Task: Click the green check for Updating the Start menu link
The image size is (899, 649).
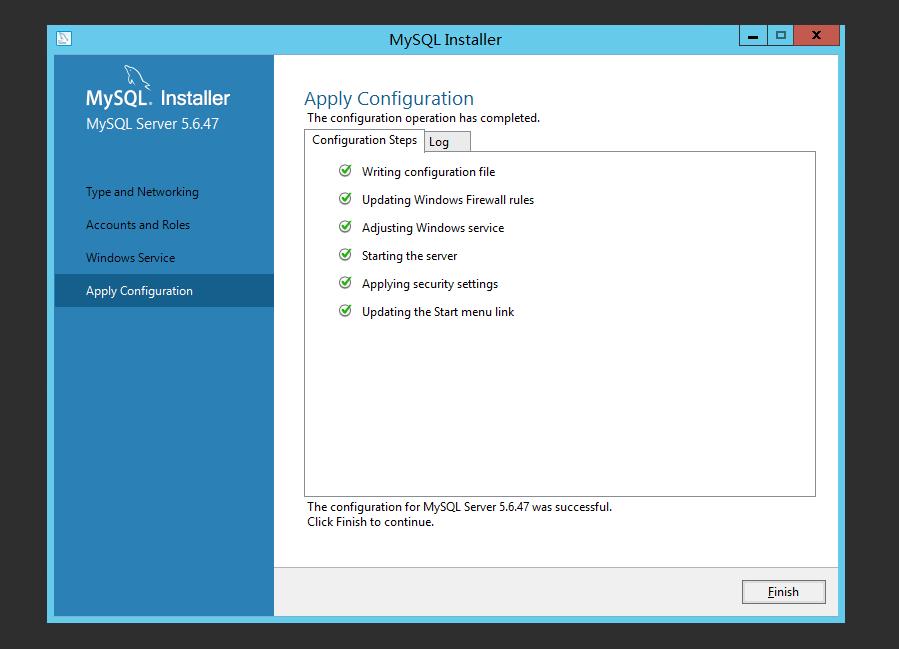Action: point(345,310)
